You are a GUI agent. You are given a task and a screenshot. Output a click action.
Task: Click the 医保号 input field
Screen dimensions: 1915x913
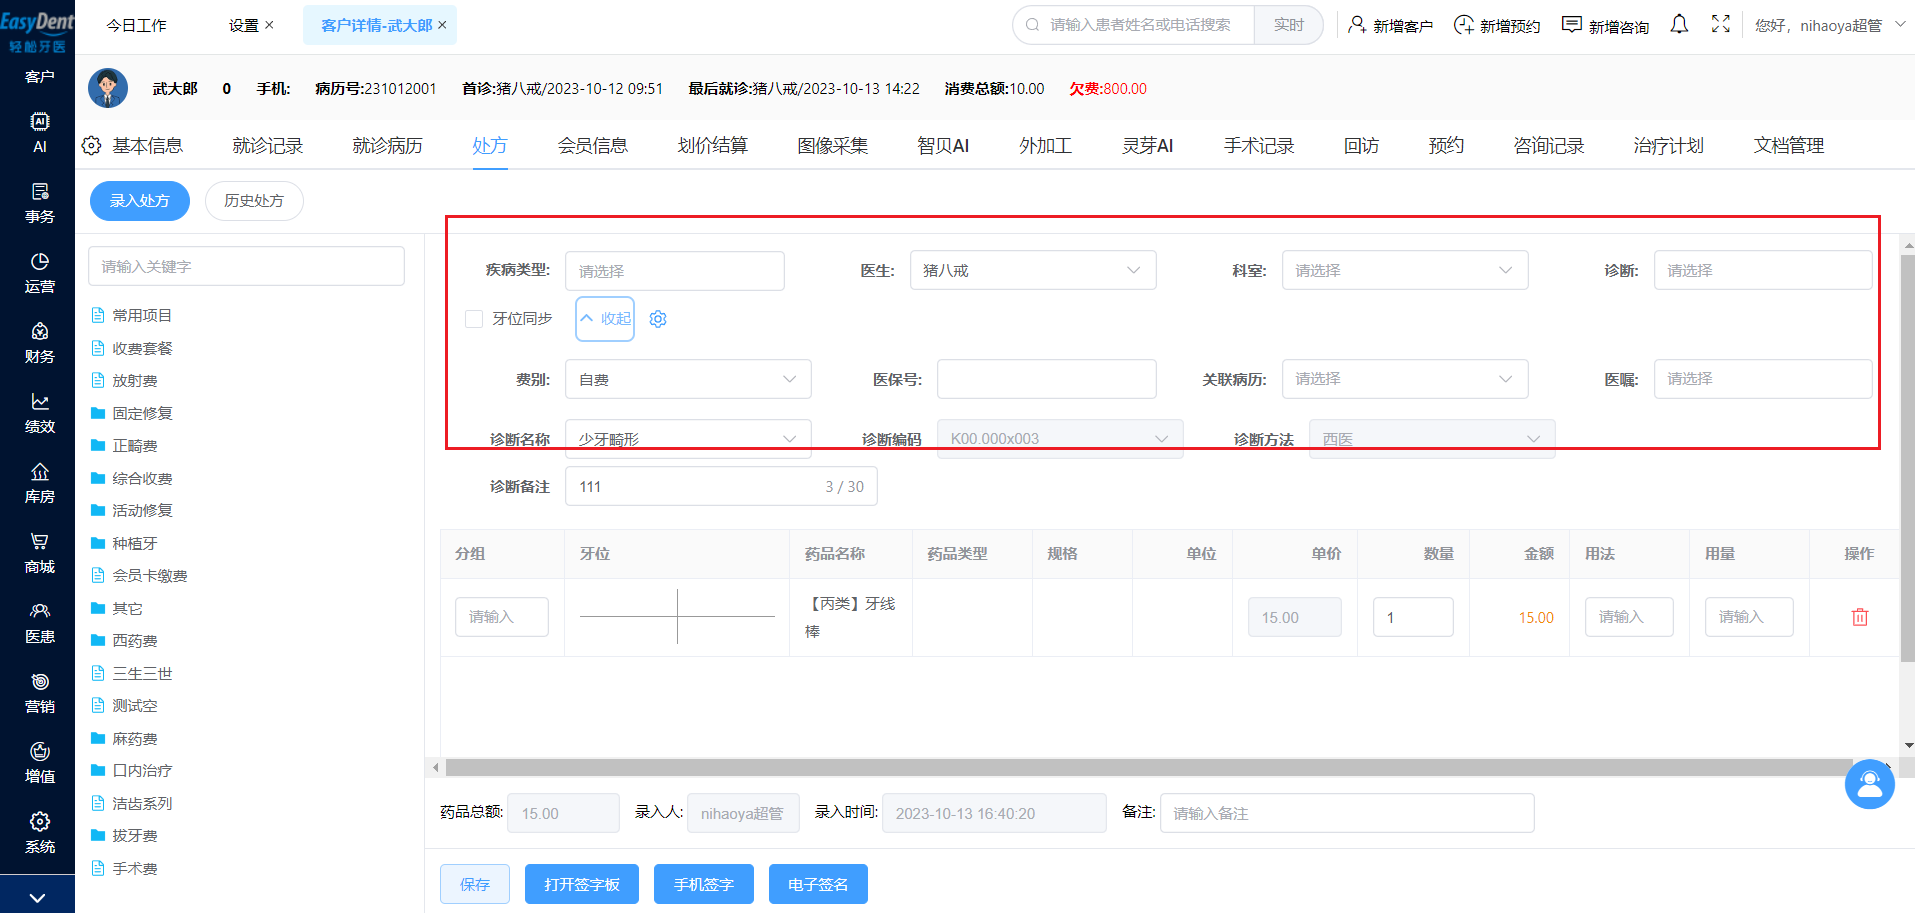tap(1047, 379)
